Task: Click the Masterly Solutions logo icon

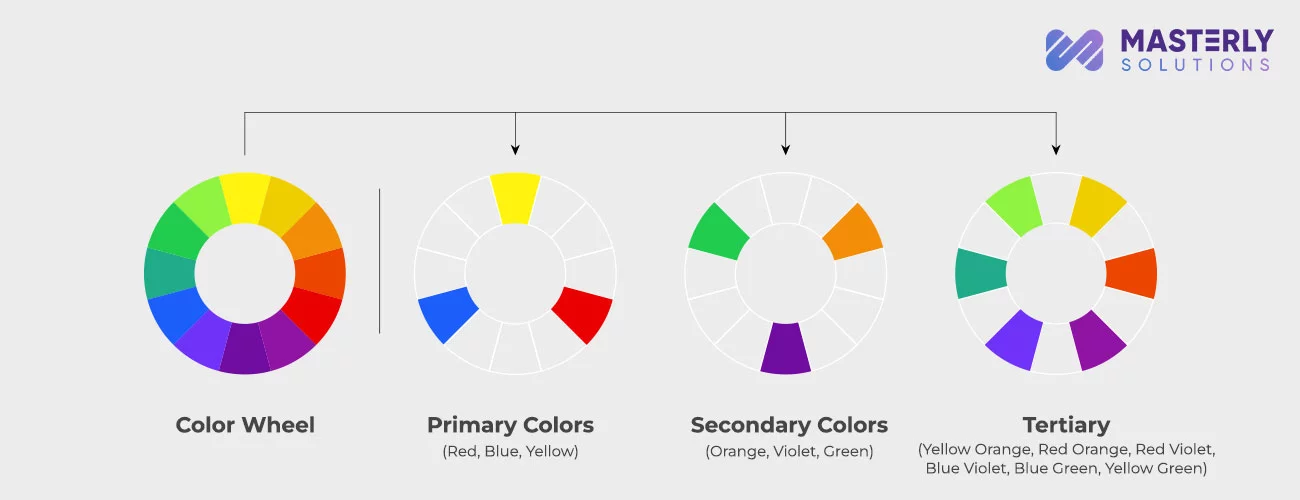Action: (1074, 50)
